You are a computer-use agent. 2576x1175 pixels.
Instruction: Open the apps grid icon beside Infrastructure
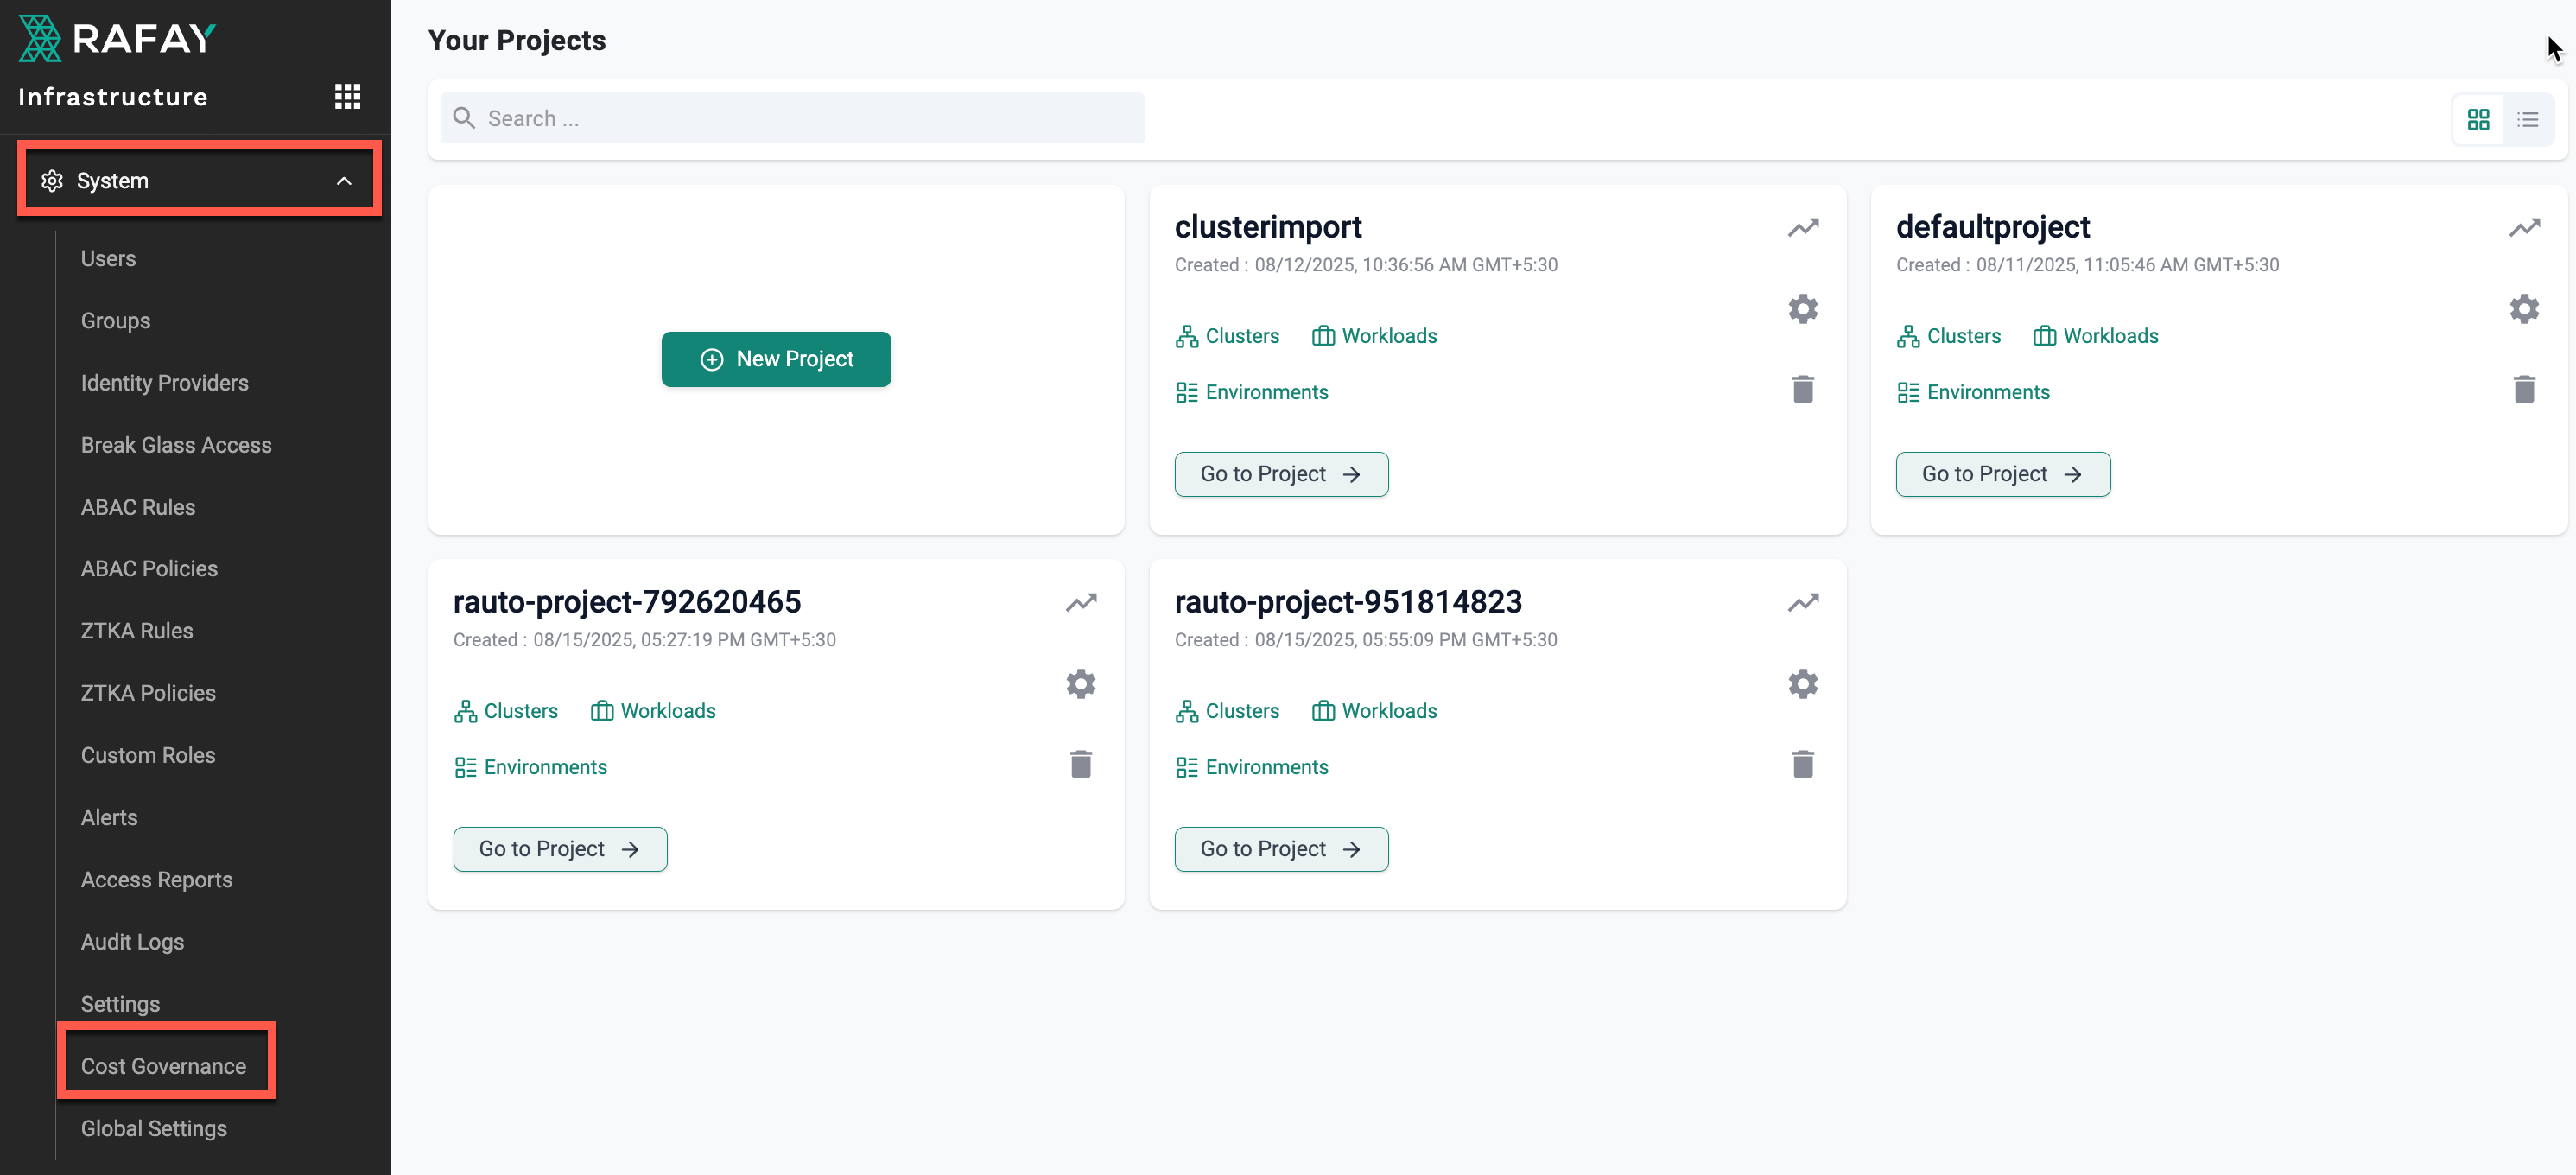point(347,97)
